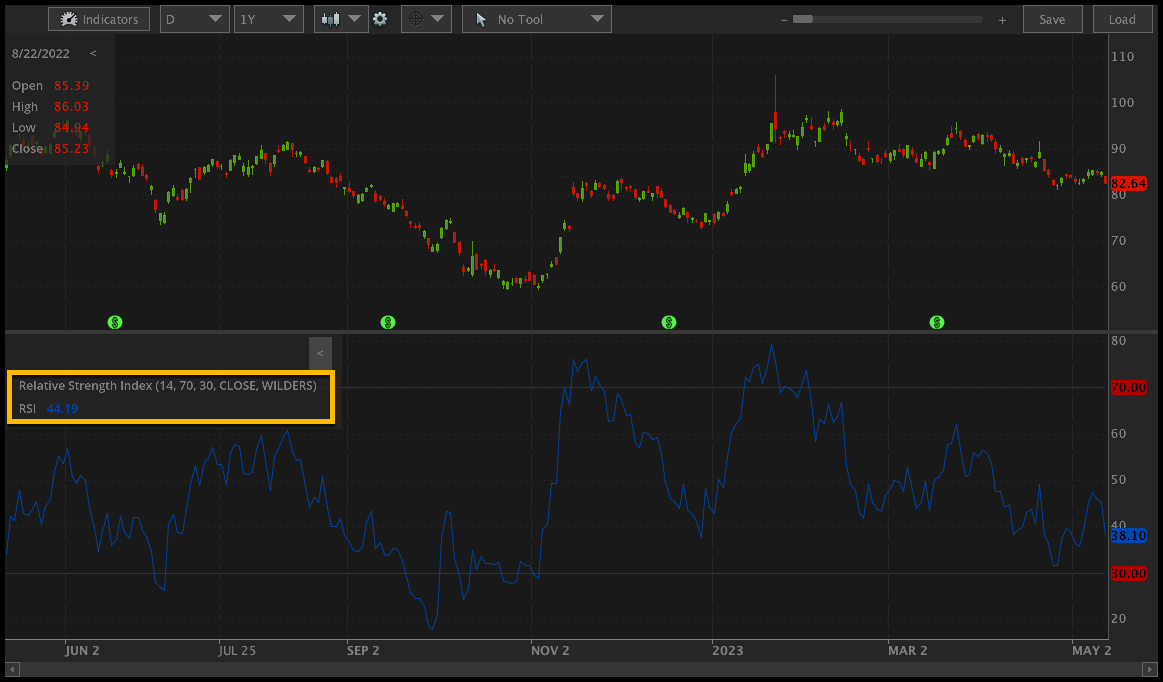1163x682 pixels.
Task: Click the dividend marker near the 2023 label
Action: 668,322
